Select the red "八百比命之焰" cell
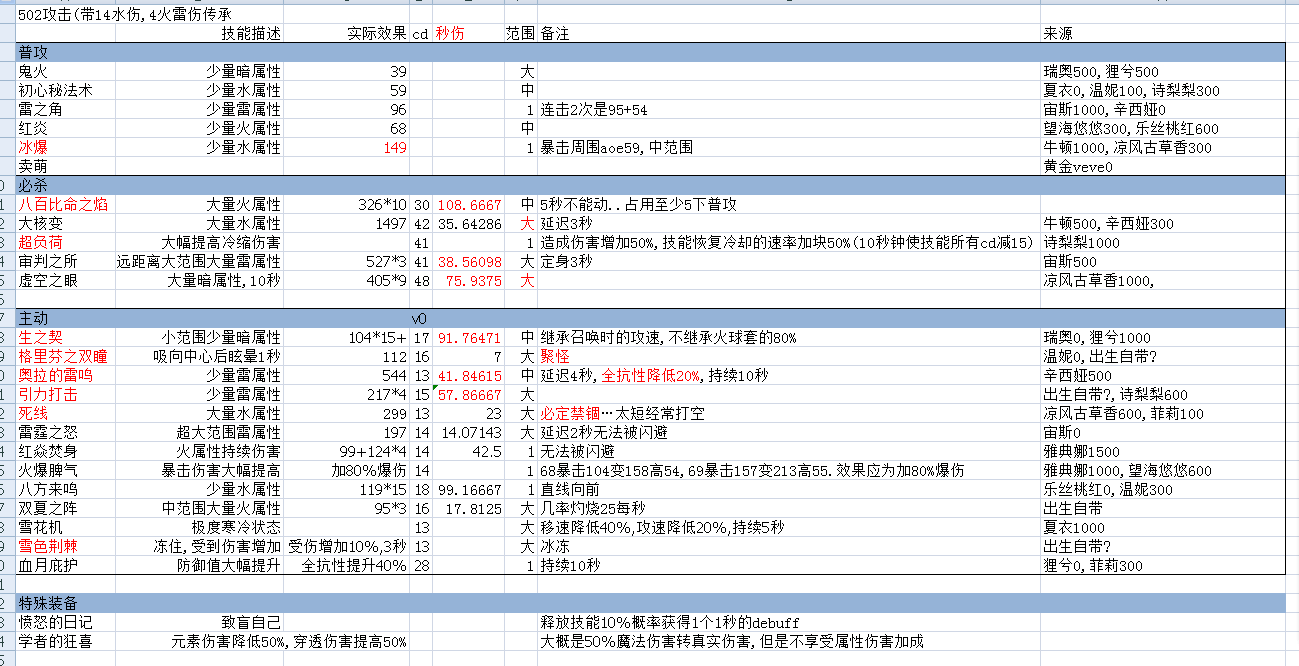The width and height of the screenshot is (1299, 666). pos(62,204)
